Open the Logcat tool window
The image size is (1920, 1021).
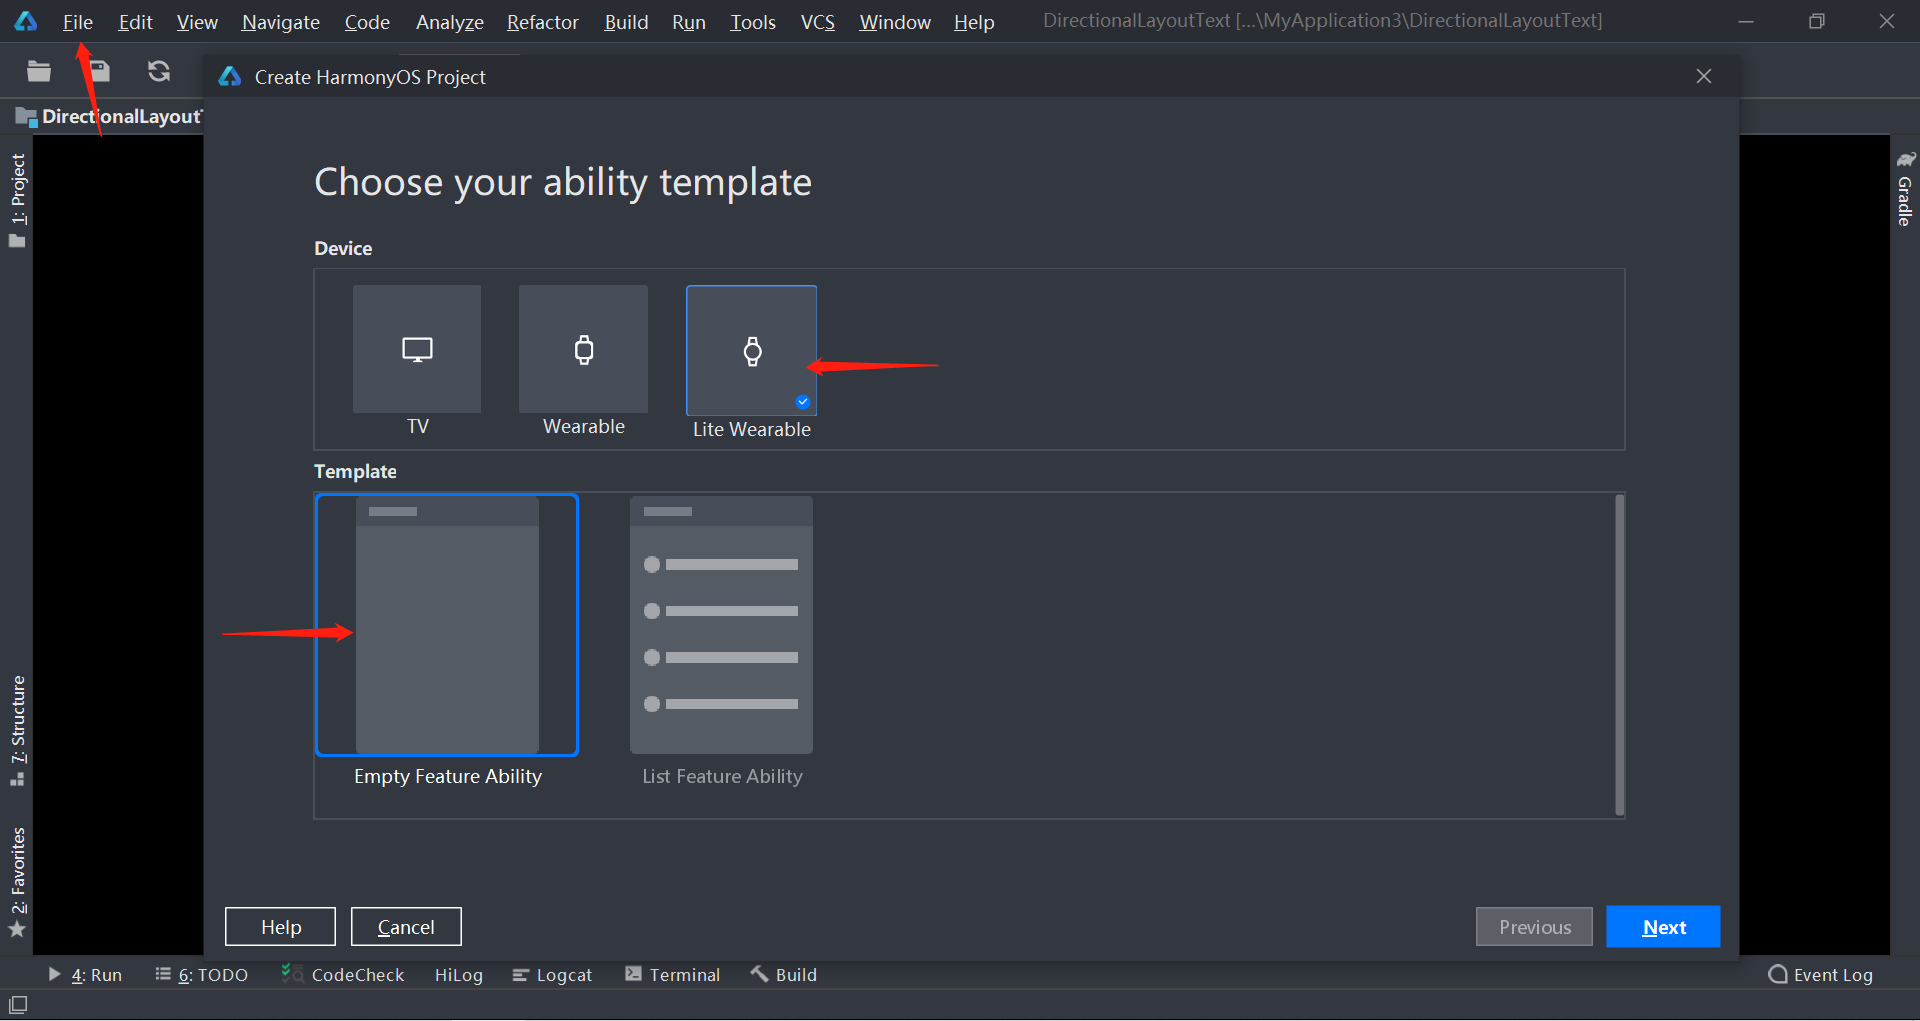tap(552, 975)
